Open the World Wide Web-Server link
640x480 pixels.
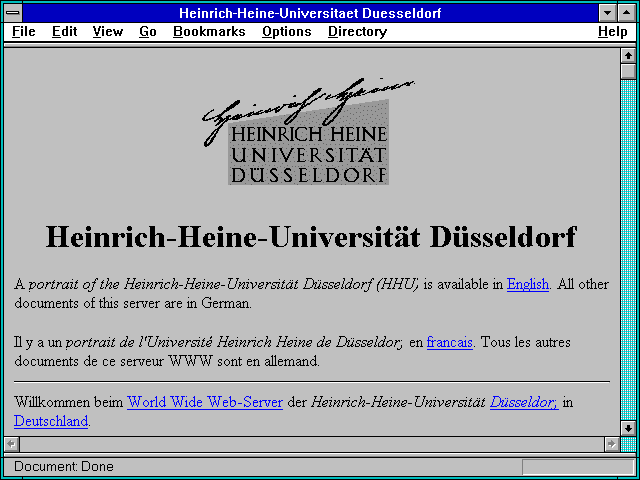(x=205, y=402)
